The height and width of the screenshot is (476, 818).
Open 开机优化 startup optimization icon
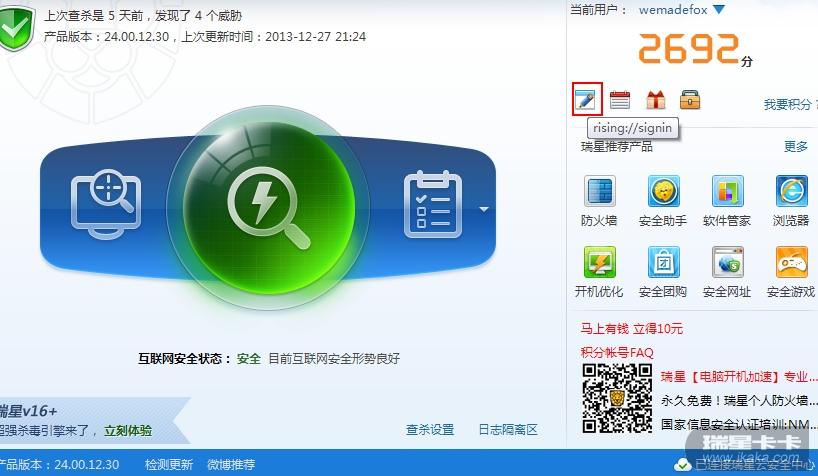click(x=599, y=263)
